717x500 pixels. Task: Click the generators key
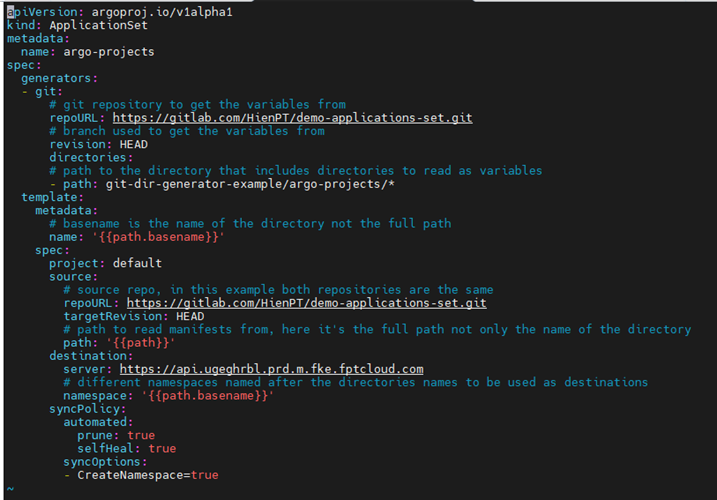57,78
